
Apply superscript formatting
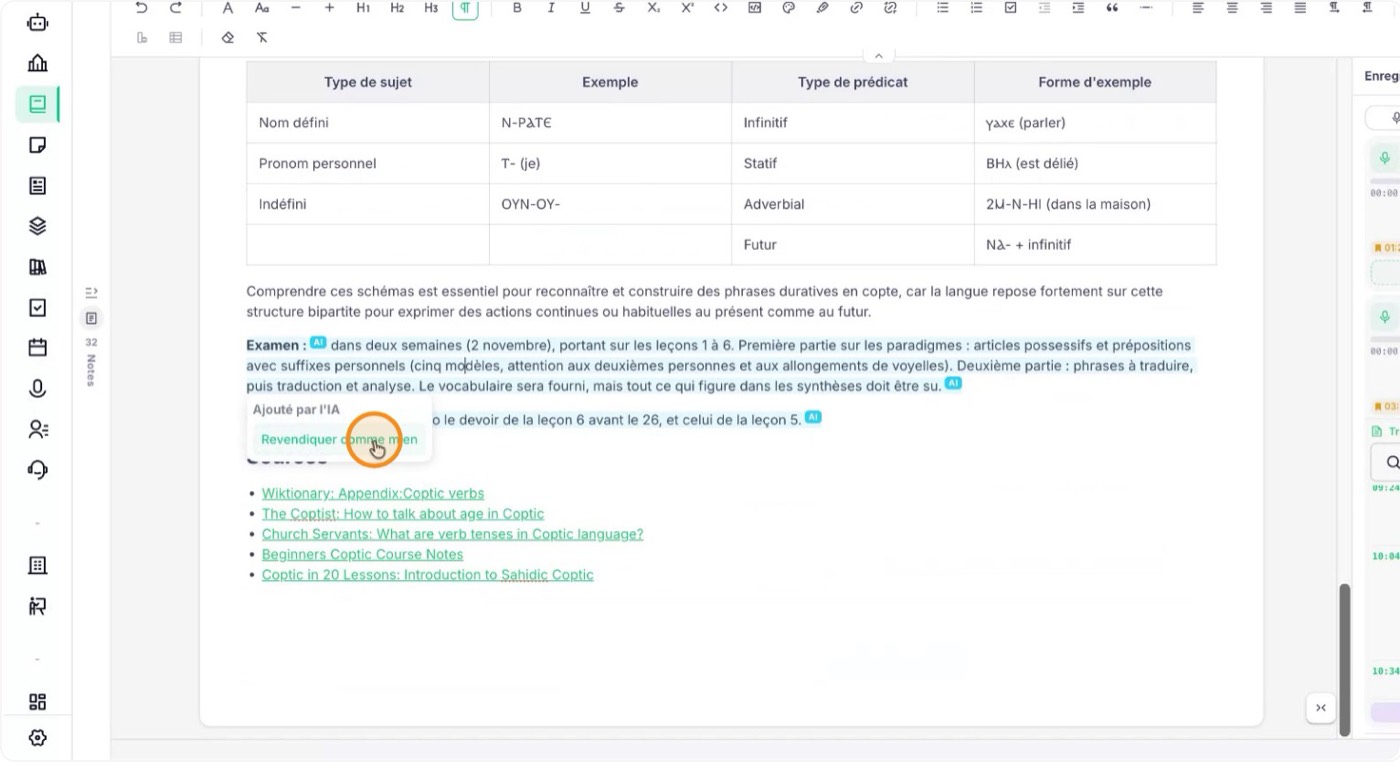[687, 8]
